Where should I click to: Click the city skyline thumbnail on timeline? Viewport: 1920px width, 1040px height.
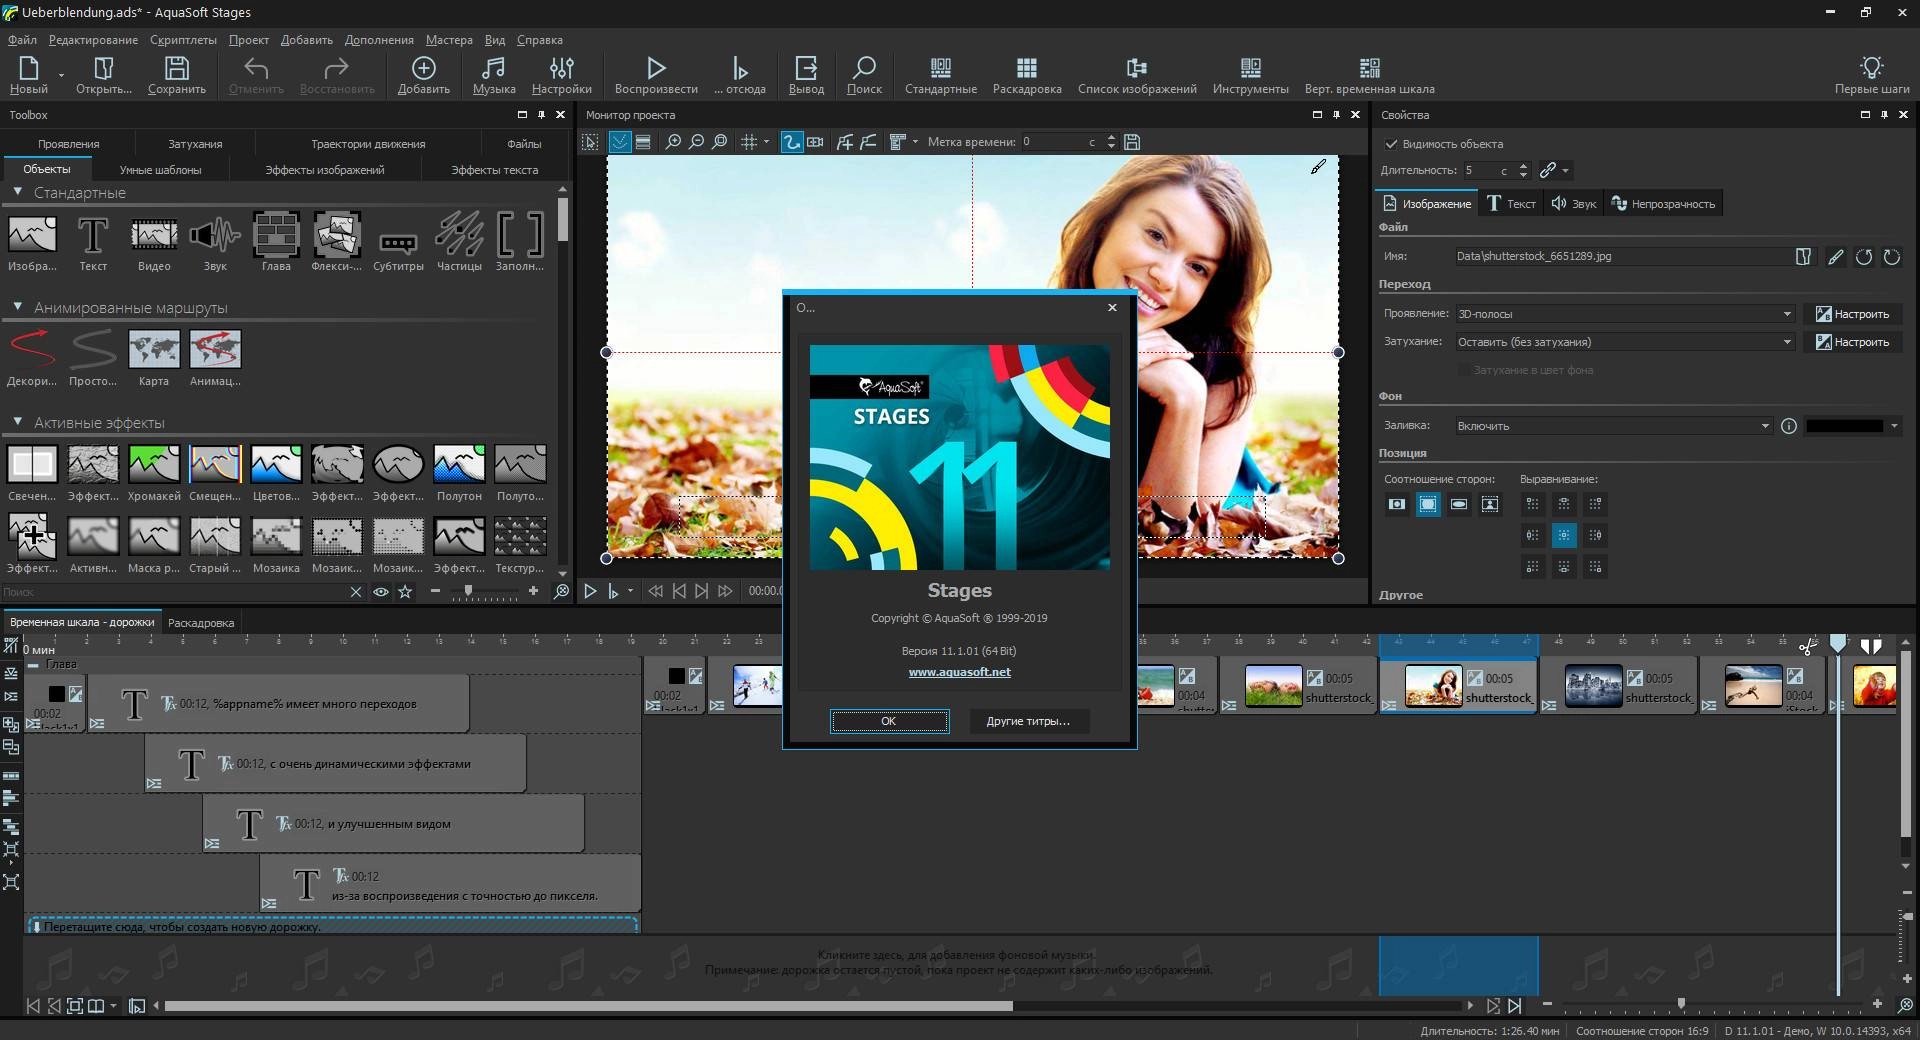click(1593, 687)
